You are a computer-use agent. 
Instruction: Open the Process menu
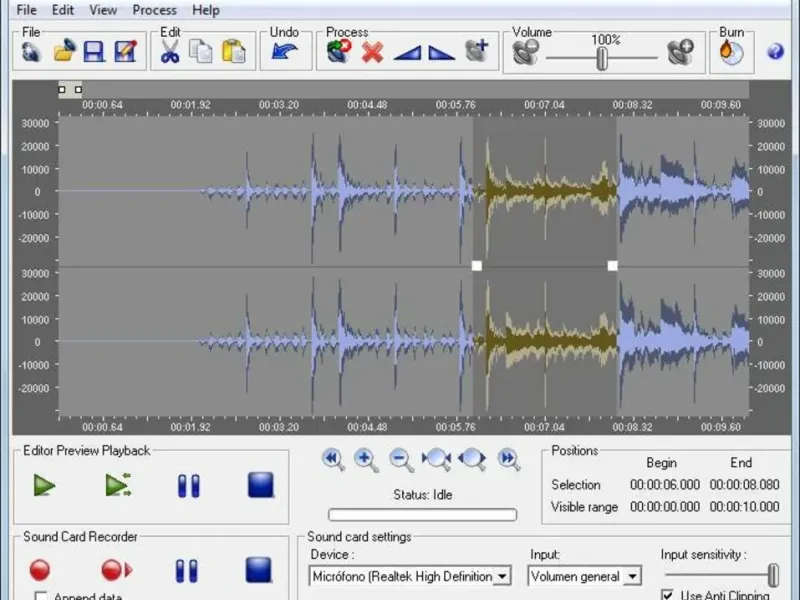click(x=154, y=10)
